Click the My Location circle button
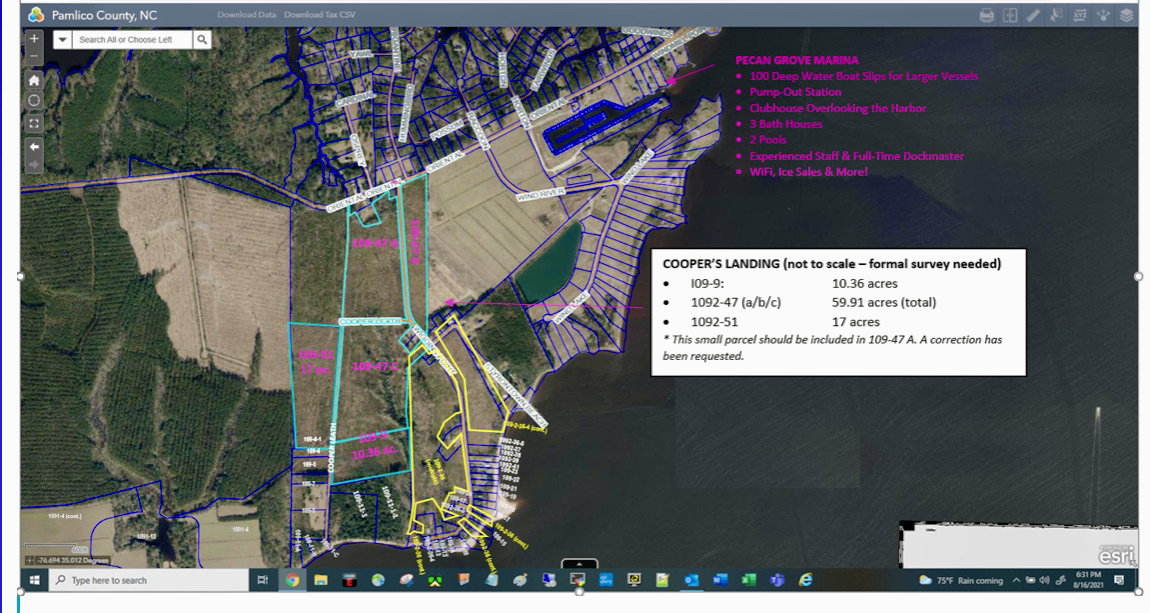Viewport: 1150px width, 613px height. (x=34, y=100)
